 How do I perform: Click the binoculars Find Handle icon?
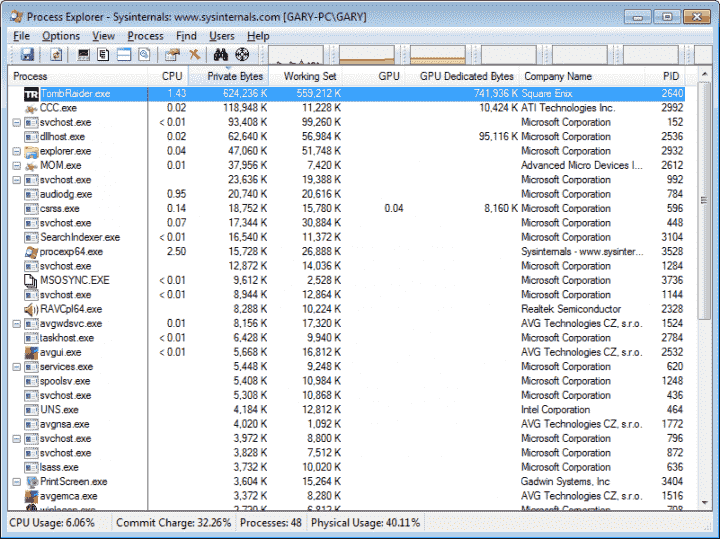[x=221, y=55]
